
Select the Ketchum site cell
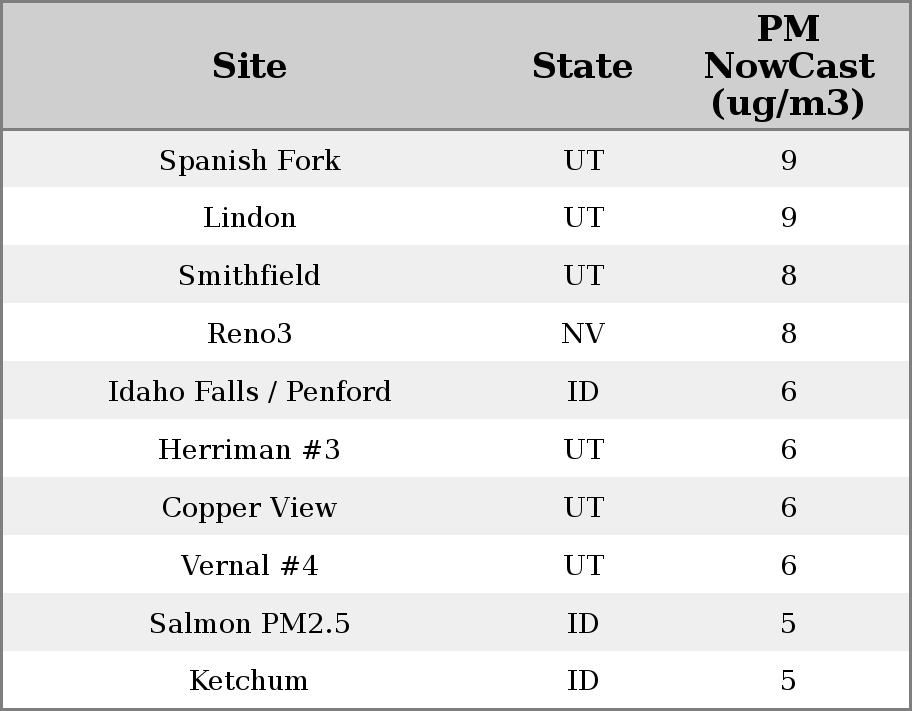pyautogui.click(x=249, y=681)
